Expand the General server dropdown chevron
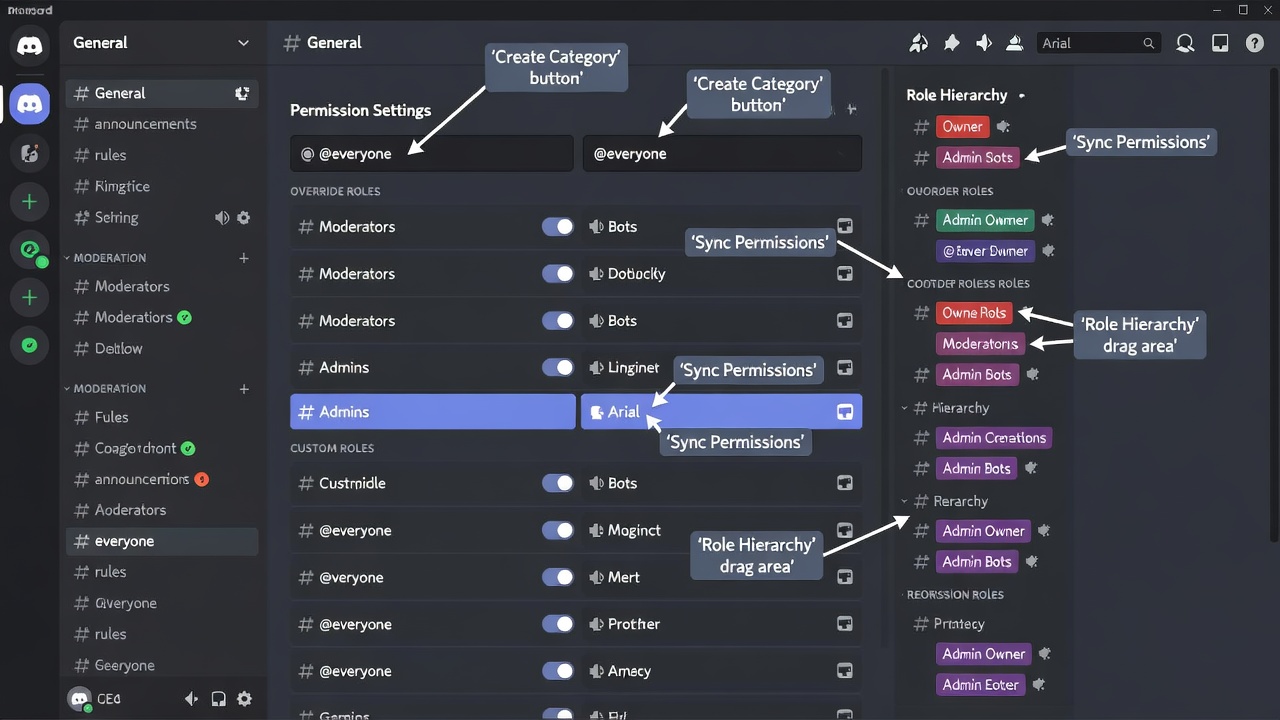The height and width of the screenshot is (720, 1280). point(243,43)
